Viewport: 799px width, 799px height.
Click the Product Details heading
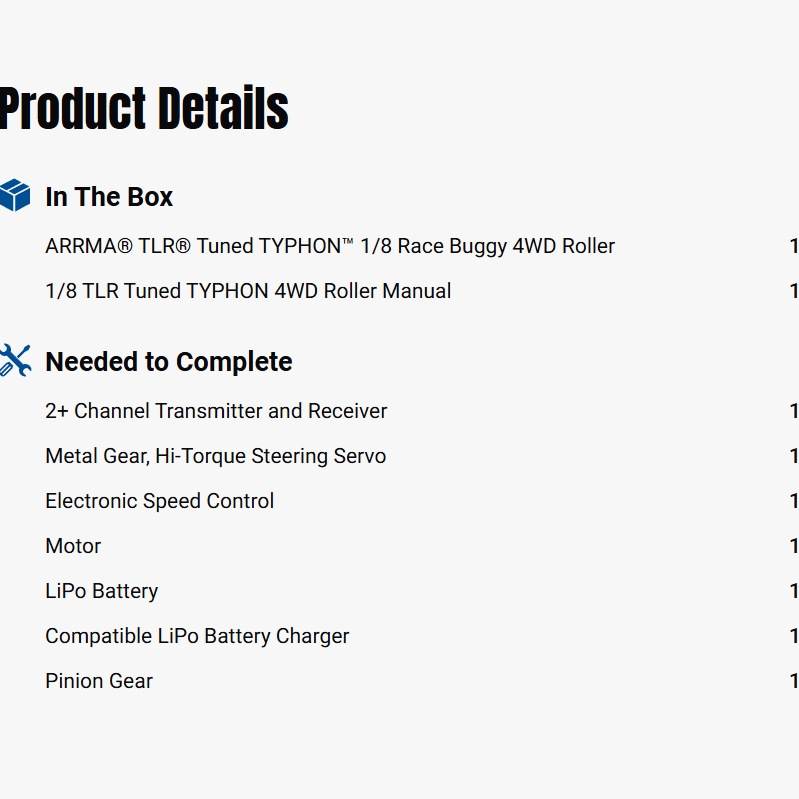click(144, 109)
